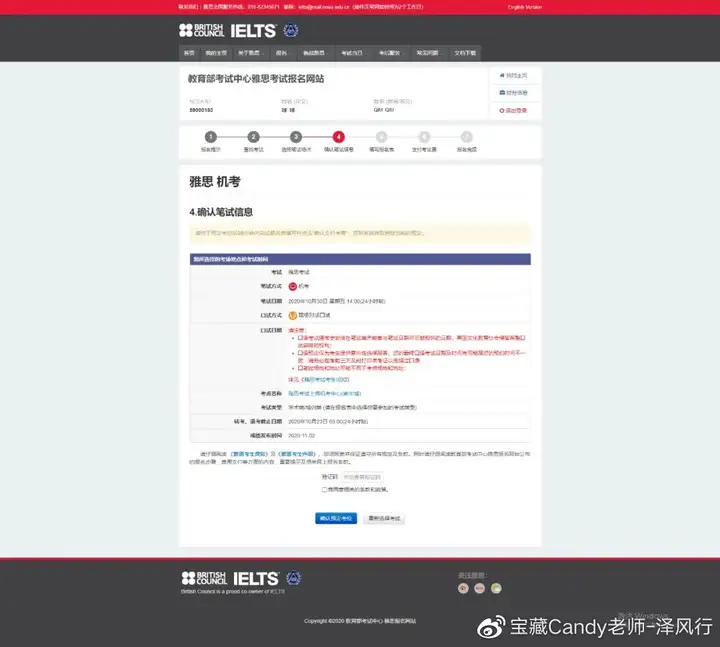Expand 考试当日 navigation dropdown
Screen dimensions: 720x647
[x=353, y=53]
